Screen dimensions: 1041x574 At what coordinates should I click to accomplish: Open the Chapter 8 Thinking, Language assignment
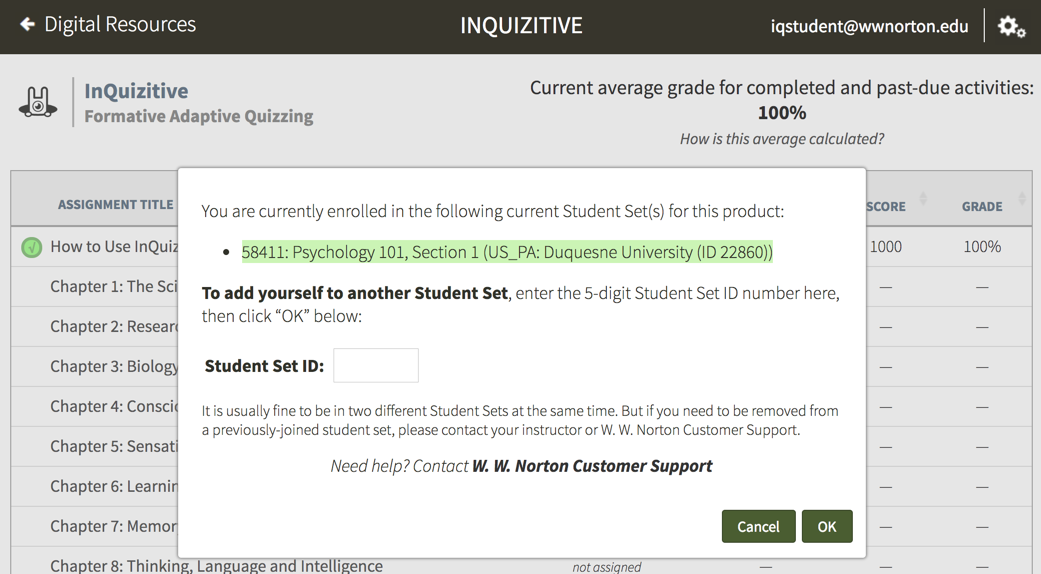(216, 565)
